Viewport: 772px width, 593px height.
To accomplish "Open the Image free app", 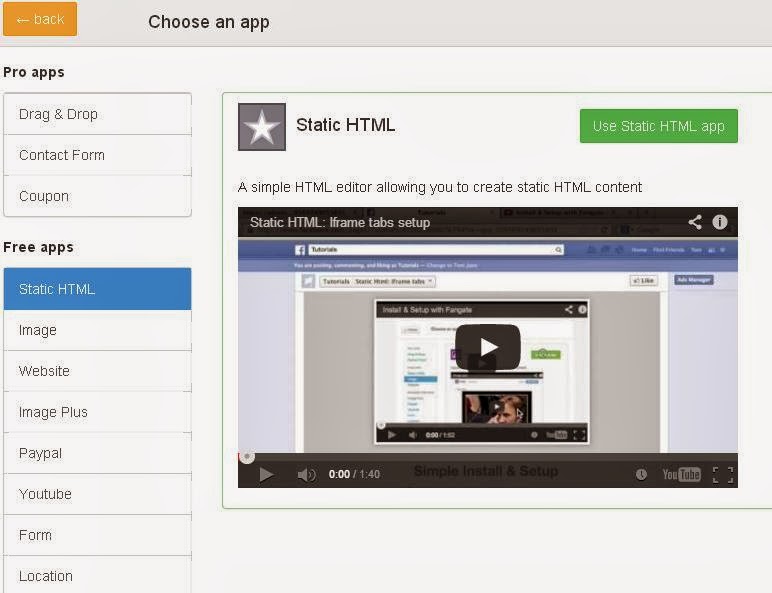I will 97,330.
